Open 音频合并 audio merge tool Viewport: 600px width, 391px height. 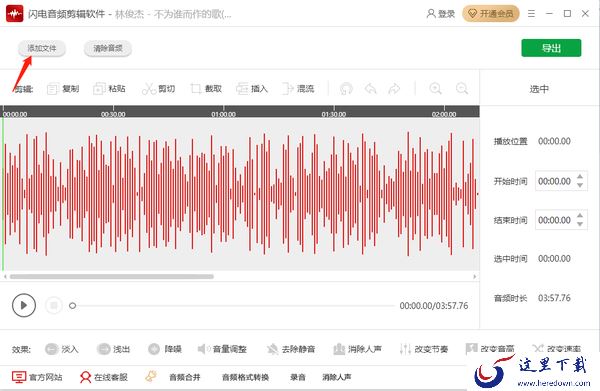(185, 377)
